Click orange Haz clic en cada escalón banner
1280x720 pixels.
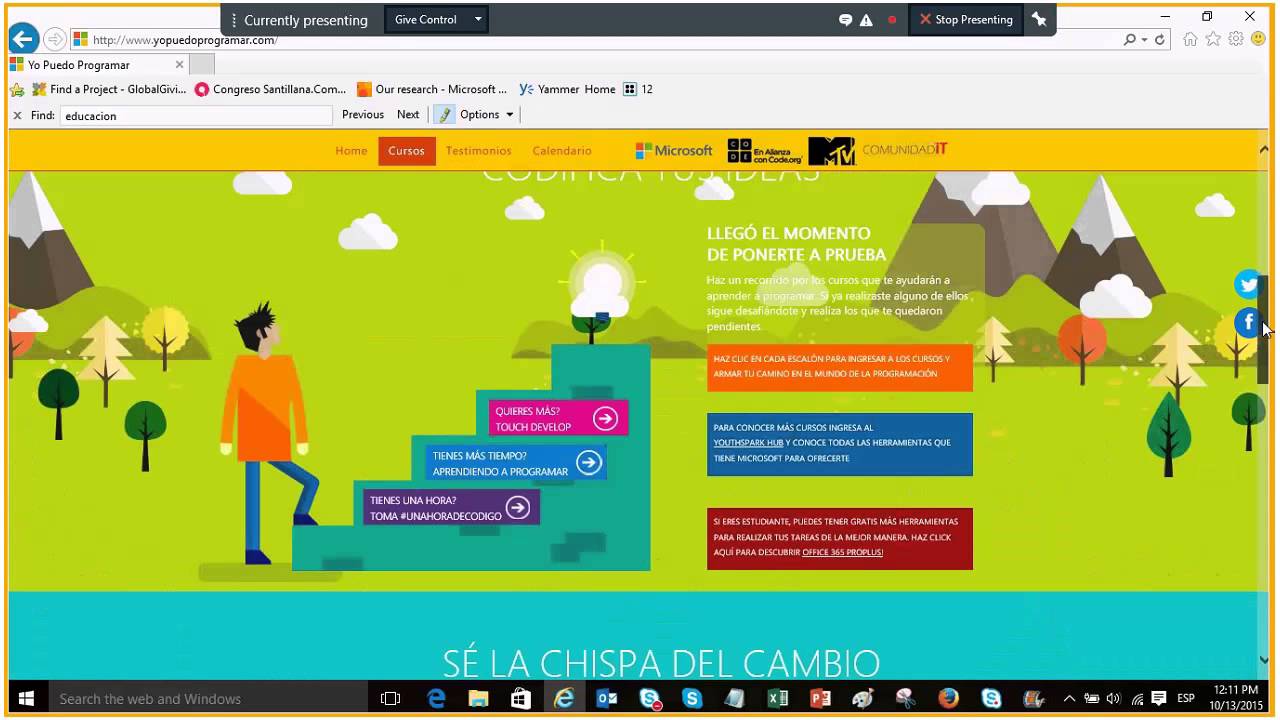tap(840, 367)
